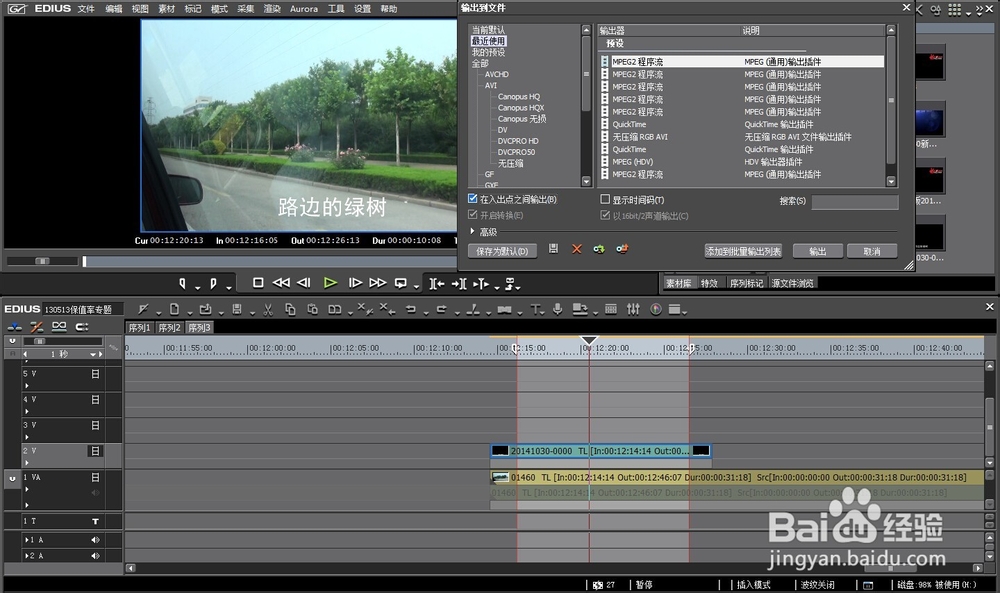This screenshot has width=1000, height=593.
Task: Toggle lock on track 3 V
Action: (x=95, y=425)
